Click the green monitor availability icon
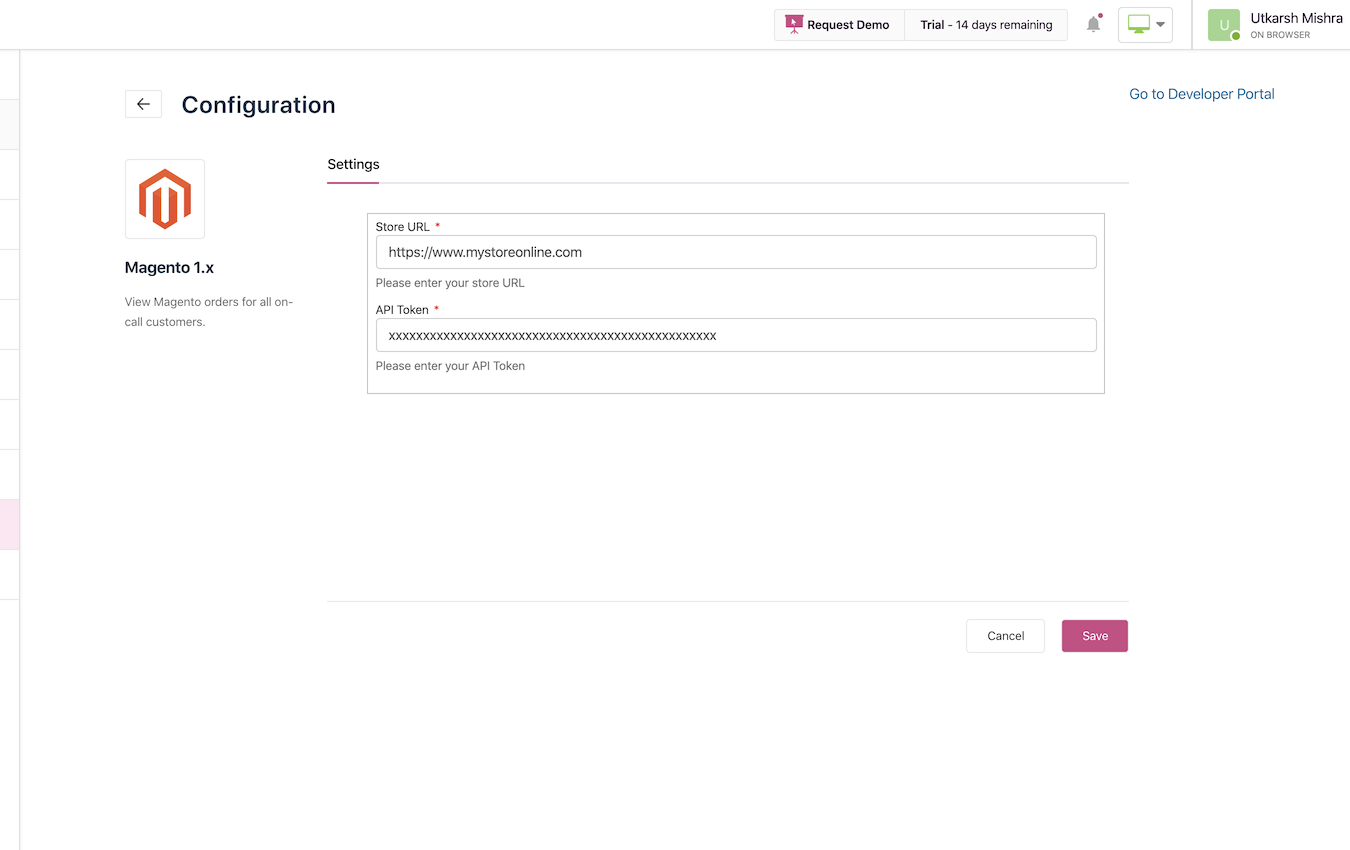Screen dimensions: 1350x850 click(1139, 24)
